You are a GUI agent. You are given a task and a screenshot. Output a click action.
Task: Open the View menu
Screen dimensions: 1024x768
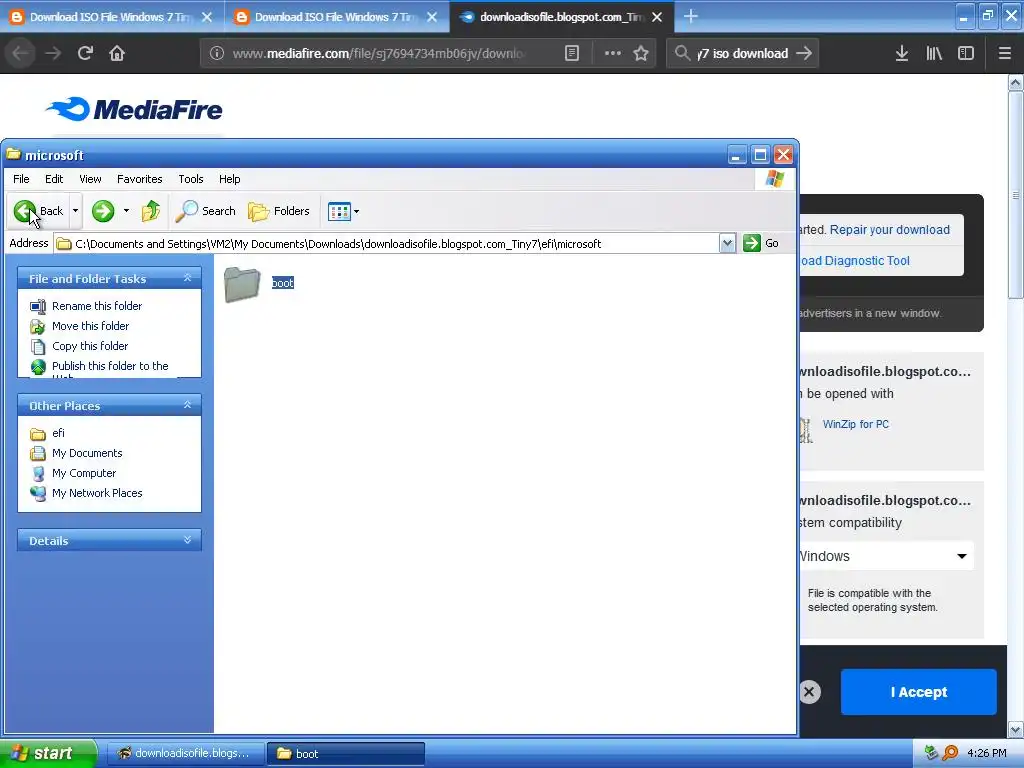tap(90, 179)
